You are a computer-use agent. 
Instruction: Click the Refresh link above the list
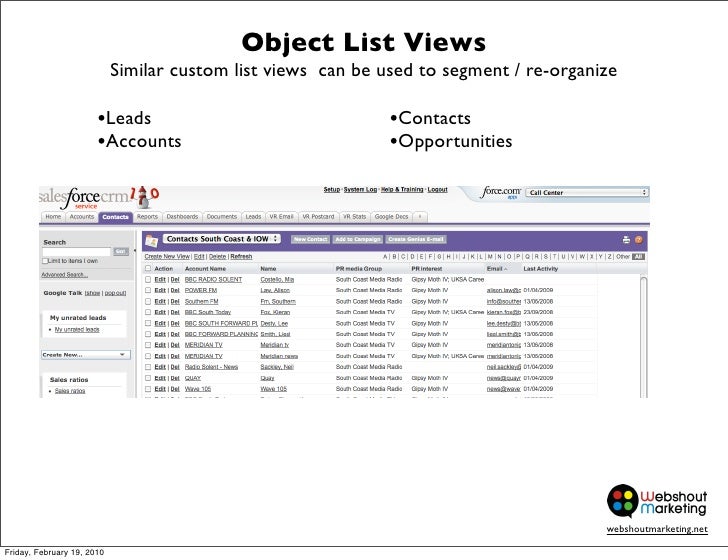[x=241, y=256]
